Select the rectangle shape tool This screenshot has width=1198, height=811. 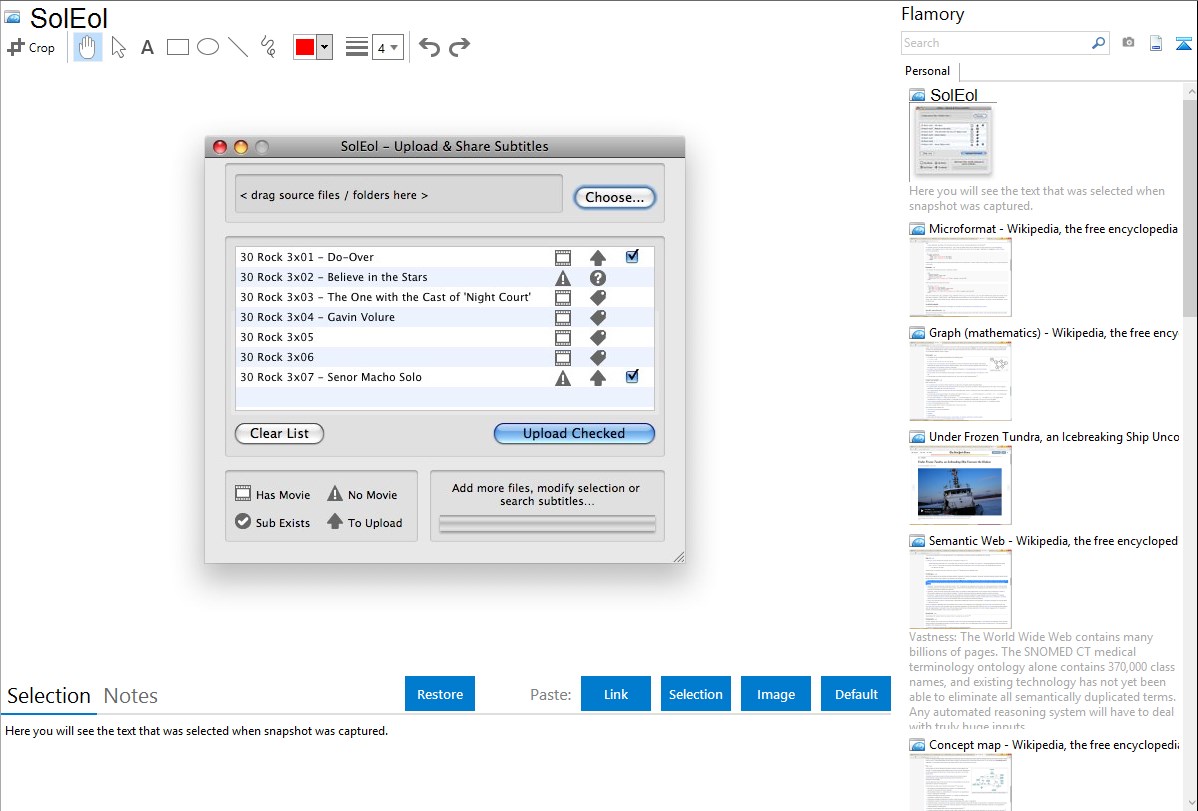click(x=177, y=47)
